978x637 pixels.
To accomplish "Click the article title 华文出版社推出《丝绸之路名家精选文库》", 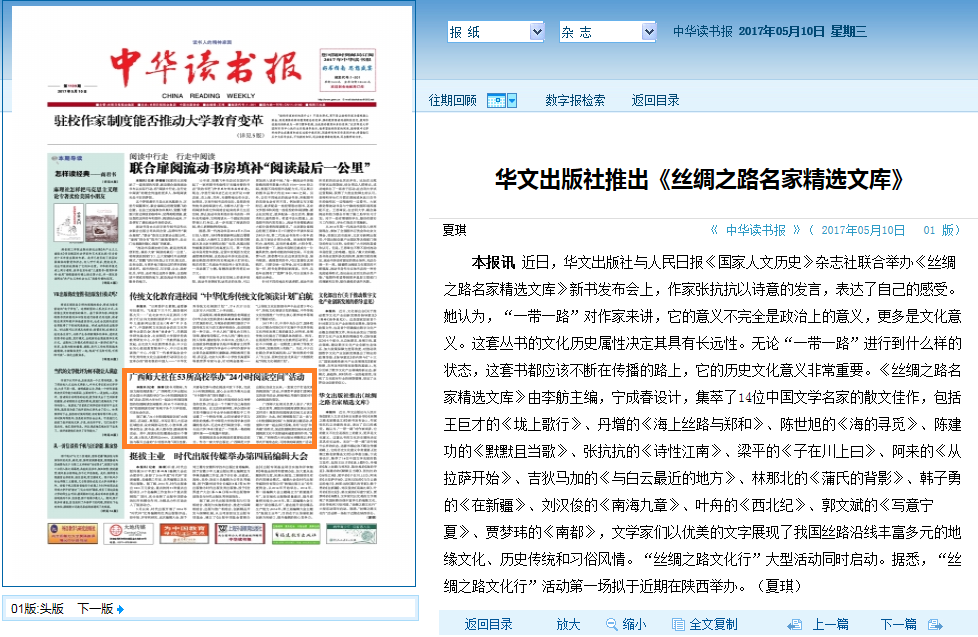I will pyautogui.click(x=699, y=180).
